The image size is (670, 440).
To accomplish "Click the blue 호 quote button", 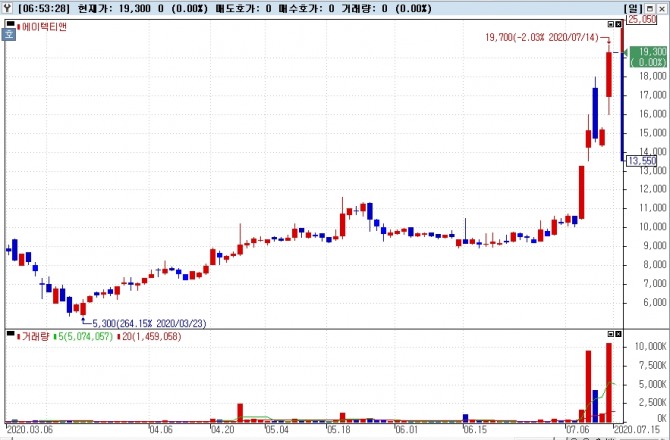I will (x=9, y=32).
